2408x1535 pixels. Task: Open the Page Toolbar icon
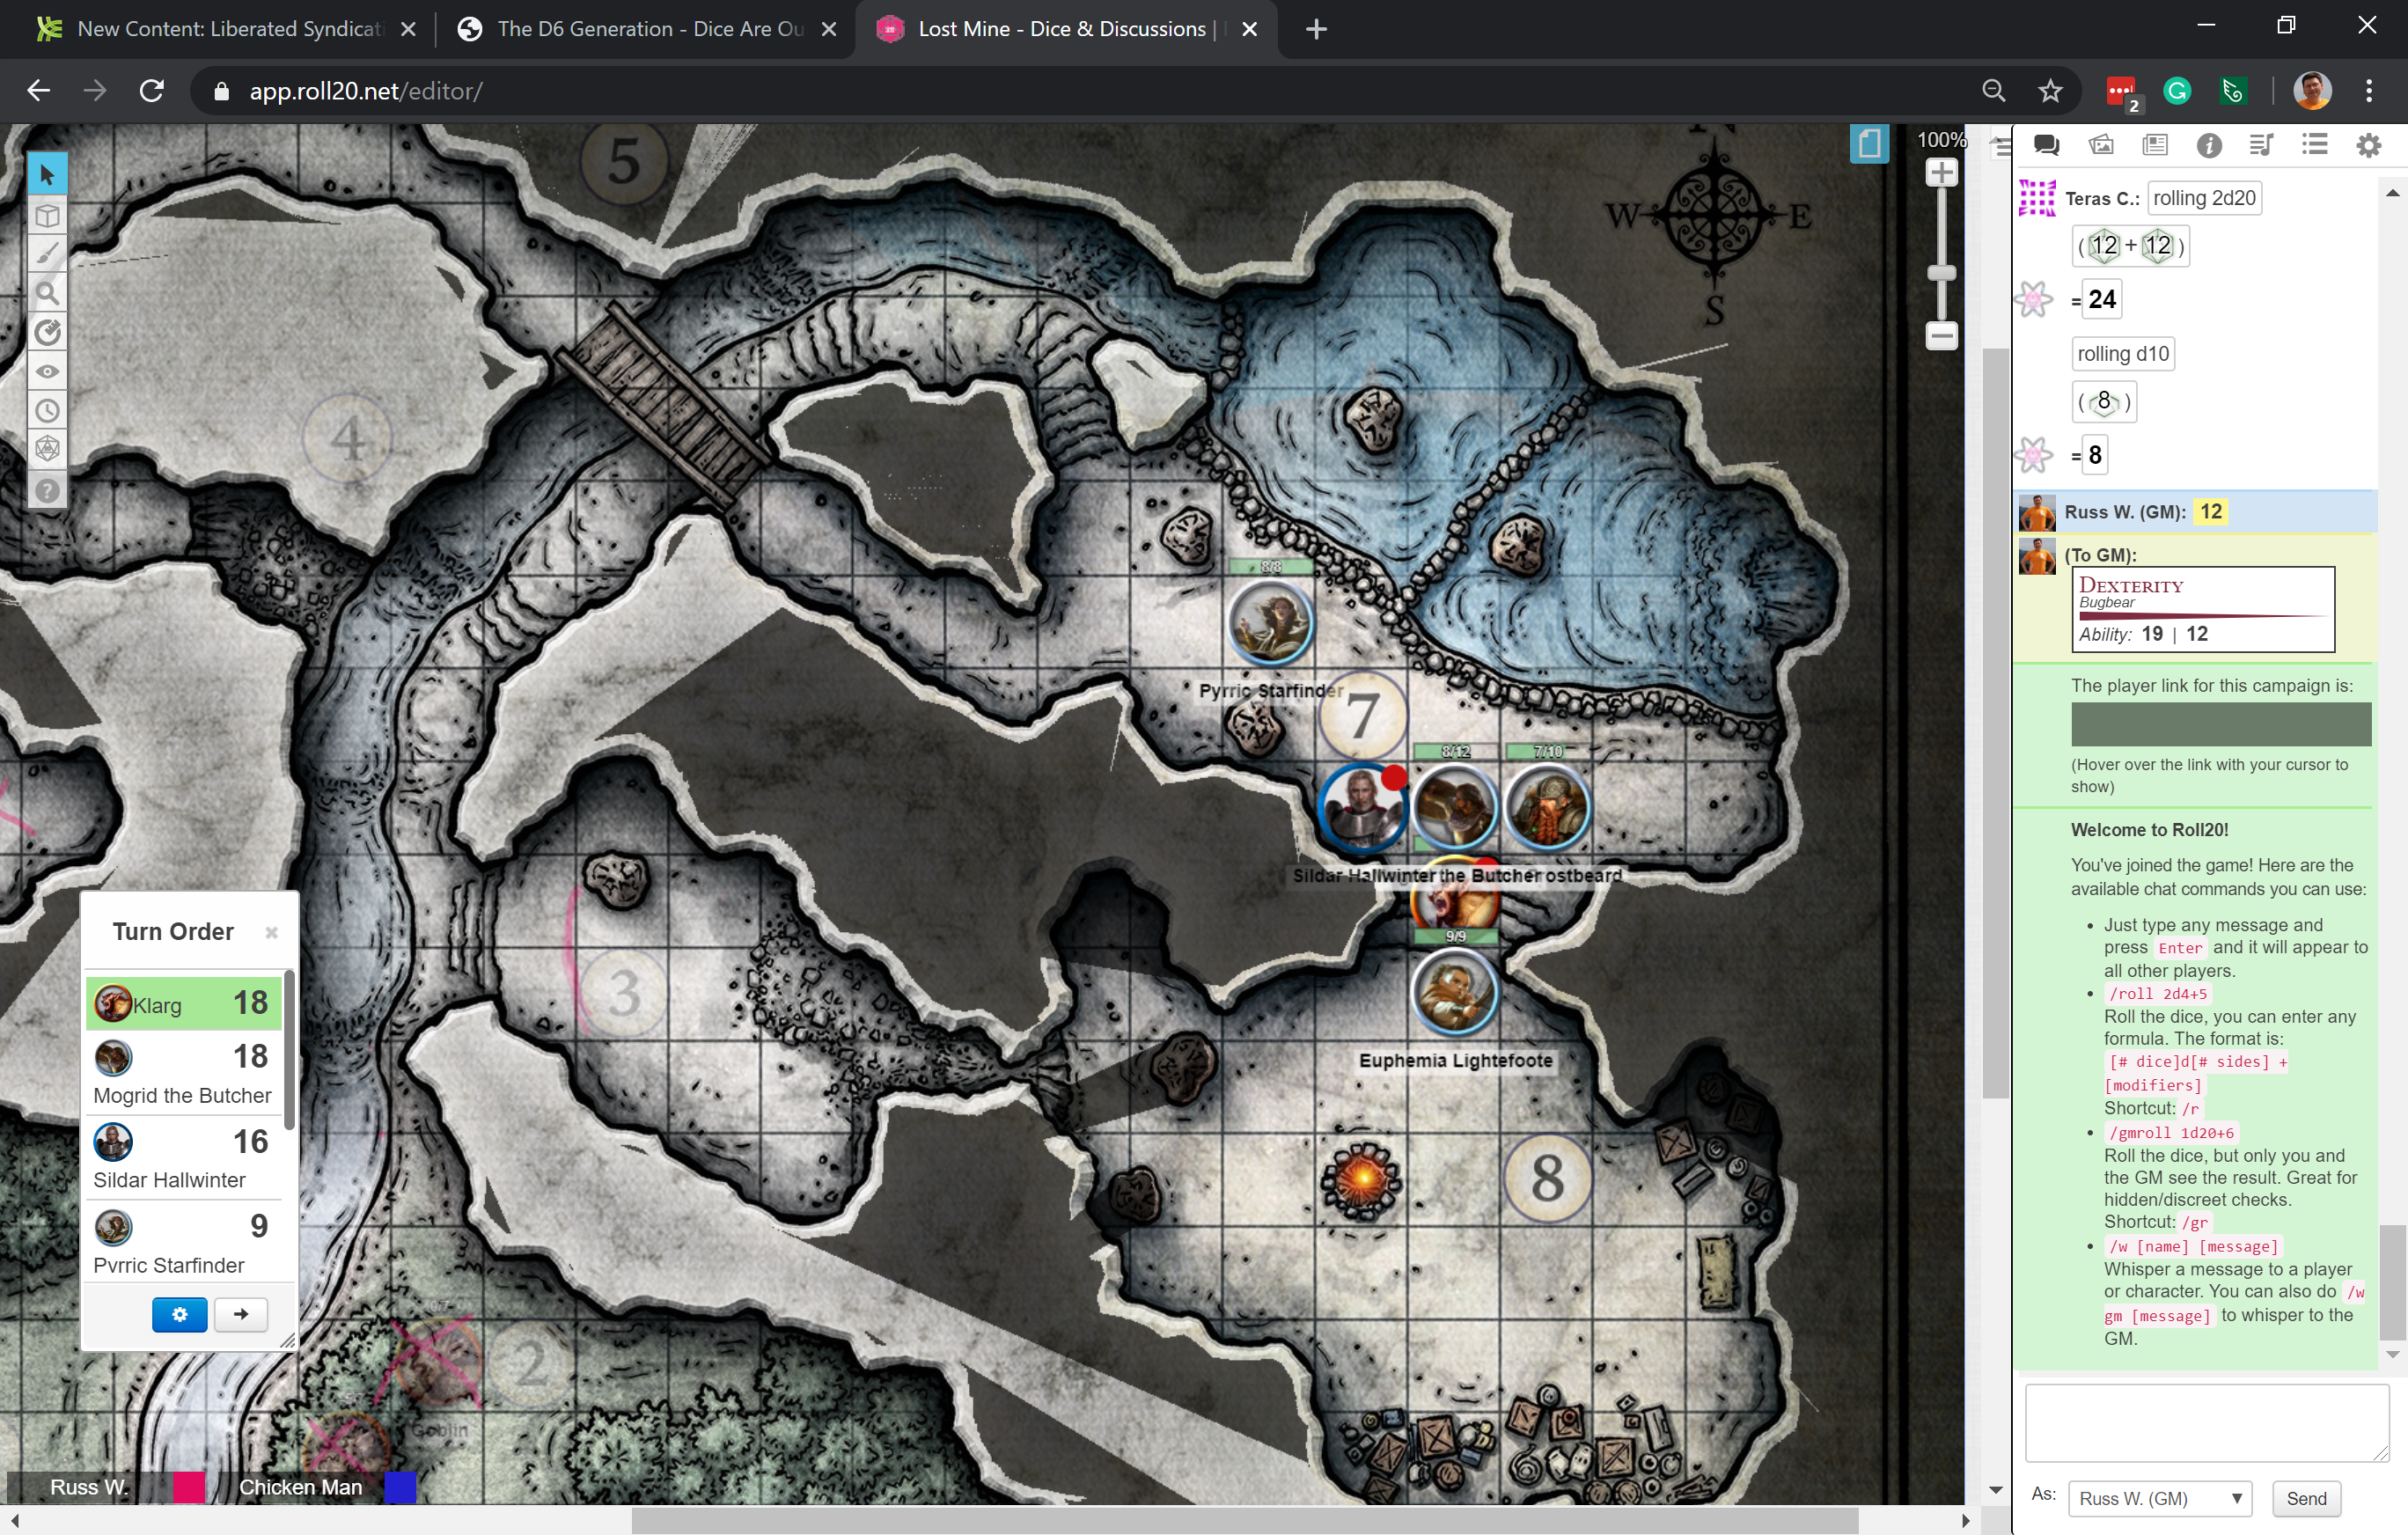click(x=1868, y=145)
